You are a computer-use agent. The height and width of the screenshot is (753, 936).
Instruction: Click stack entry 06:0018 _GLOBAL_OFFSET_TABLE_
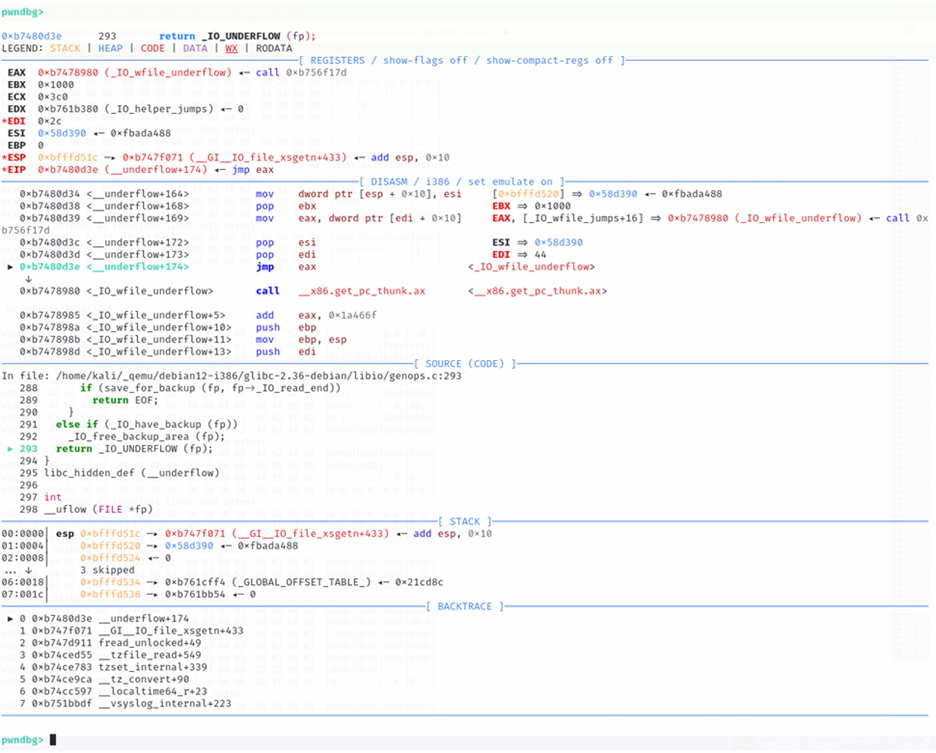[x=222, y=582]
